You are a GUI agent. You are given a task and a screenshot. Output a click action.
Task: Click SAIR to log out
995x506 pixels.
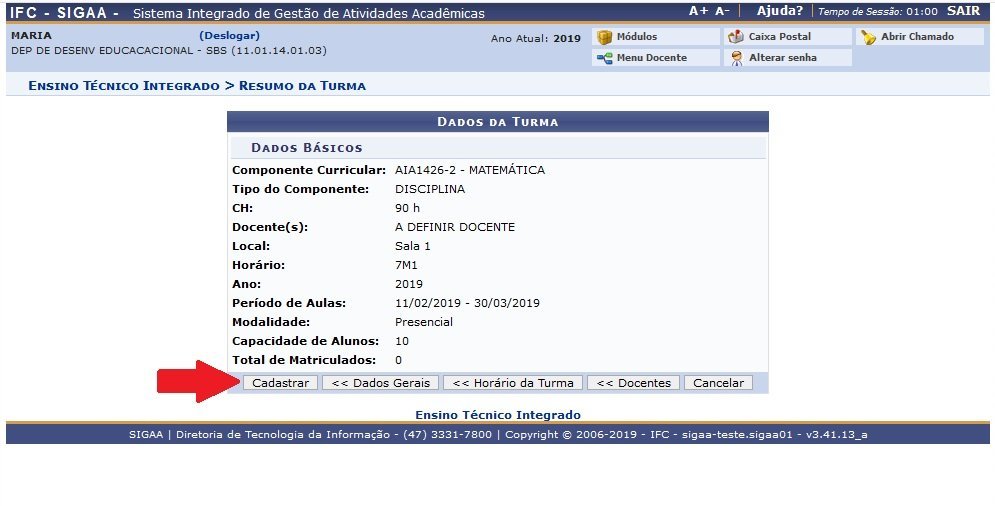point(963,11)
